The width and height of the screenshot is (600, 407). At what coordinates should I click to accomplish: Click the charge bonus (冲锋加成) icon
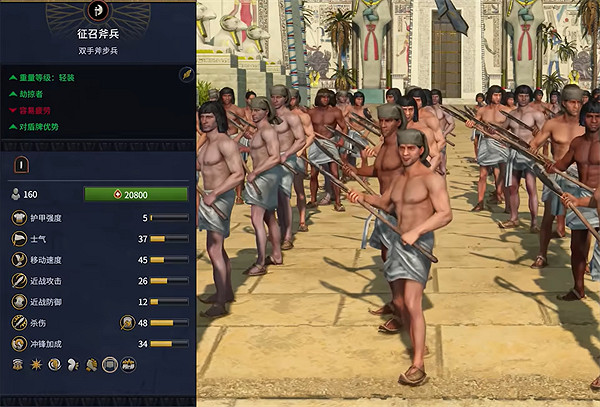pos(19,344)
